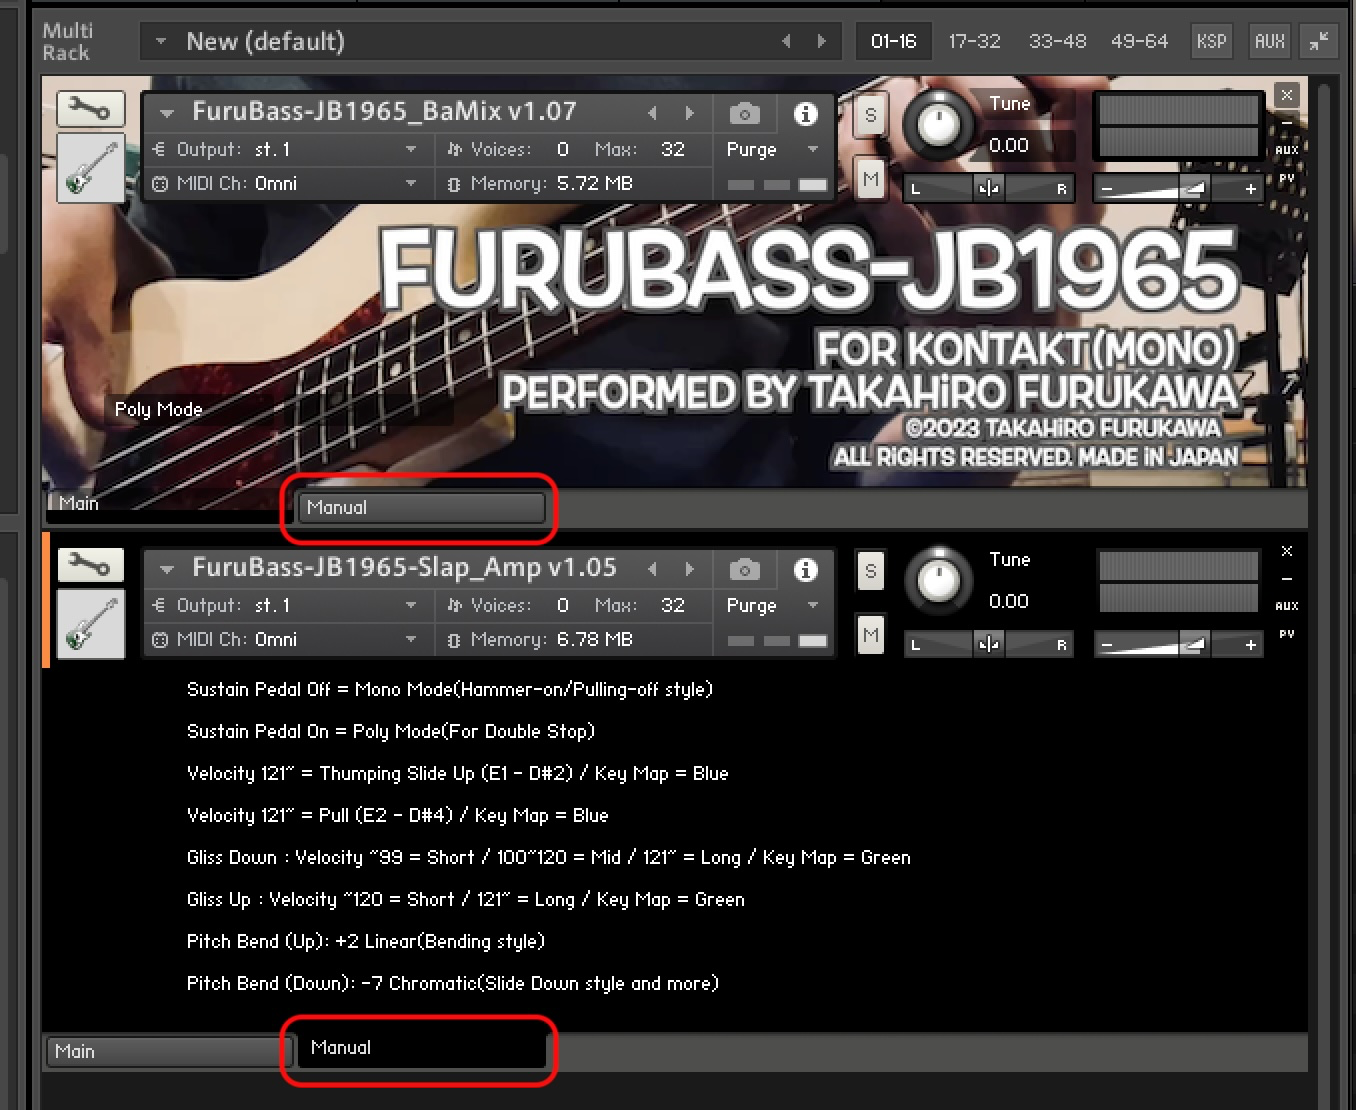
Task: Click the bass guitar icon of BaMix instrument
Action: tap(91, 168)
